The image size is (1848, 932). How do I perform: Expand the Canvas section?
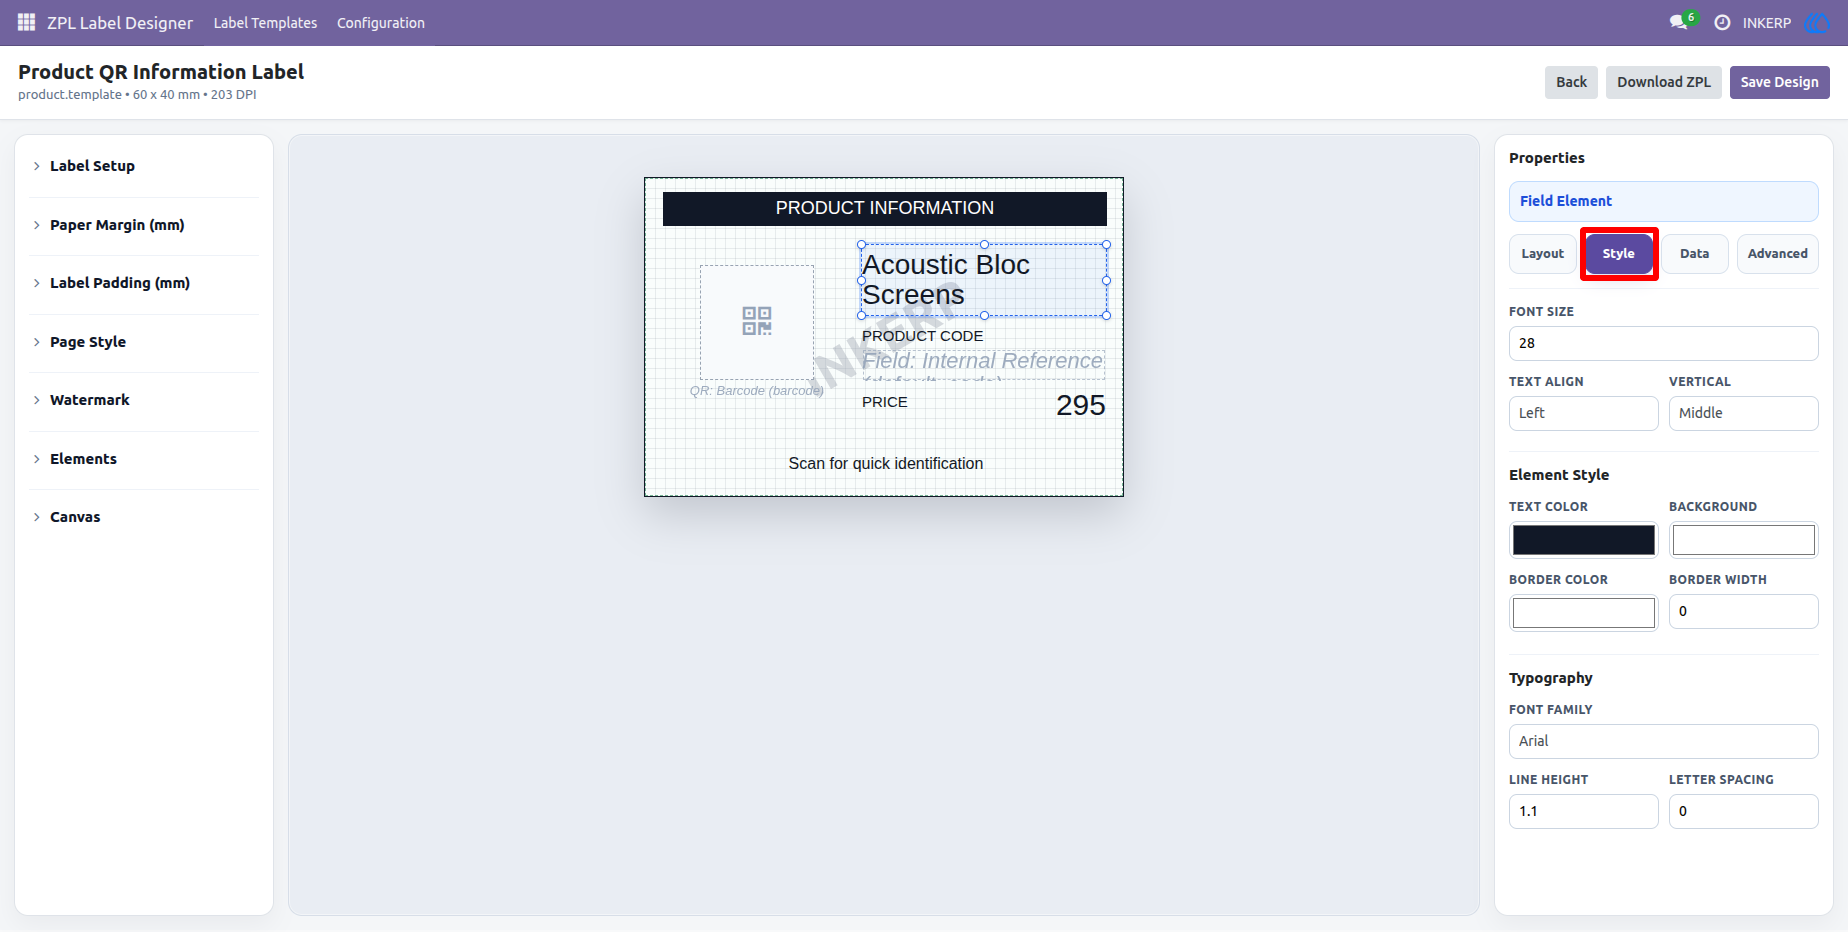pos(144,517)
